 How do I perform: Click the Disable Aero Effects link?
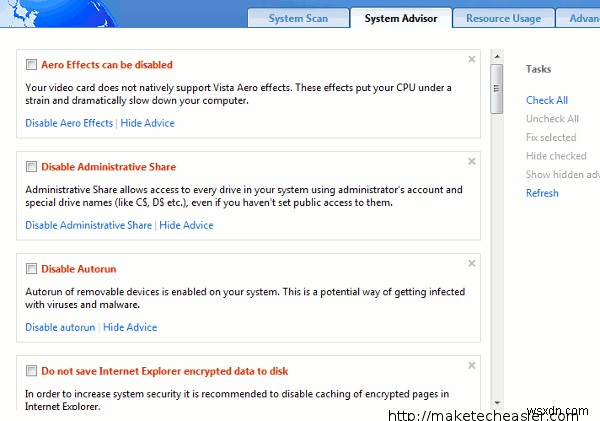[69, 123]
